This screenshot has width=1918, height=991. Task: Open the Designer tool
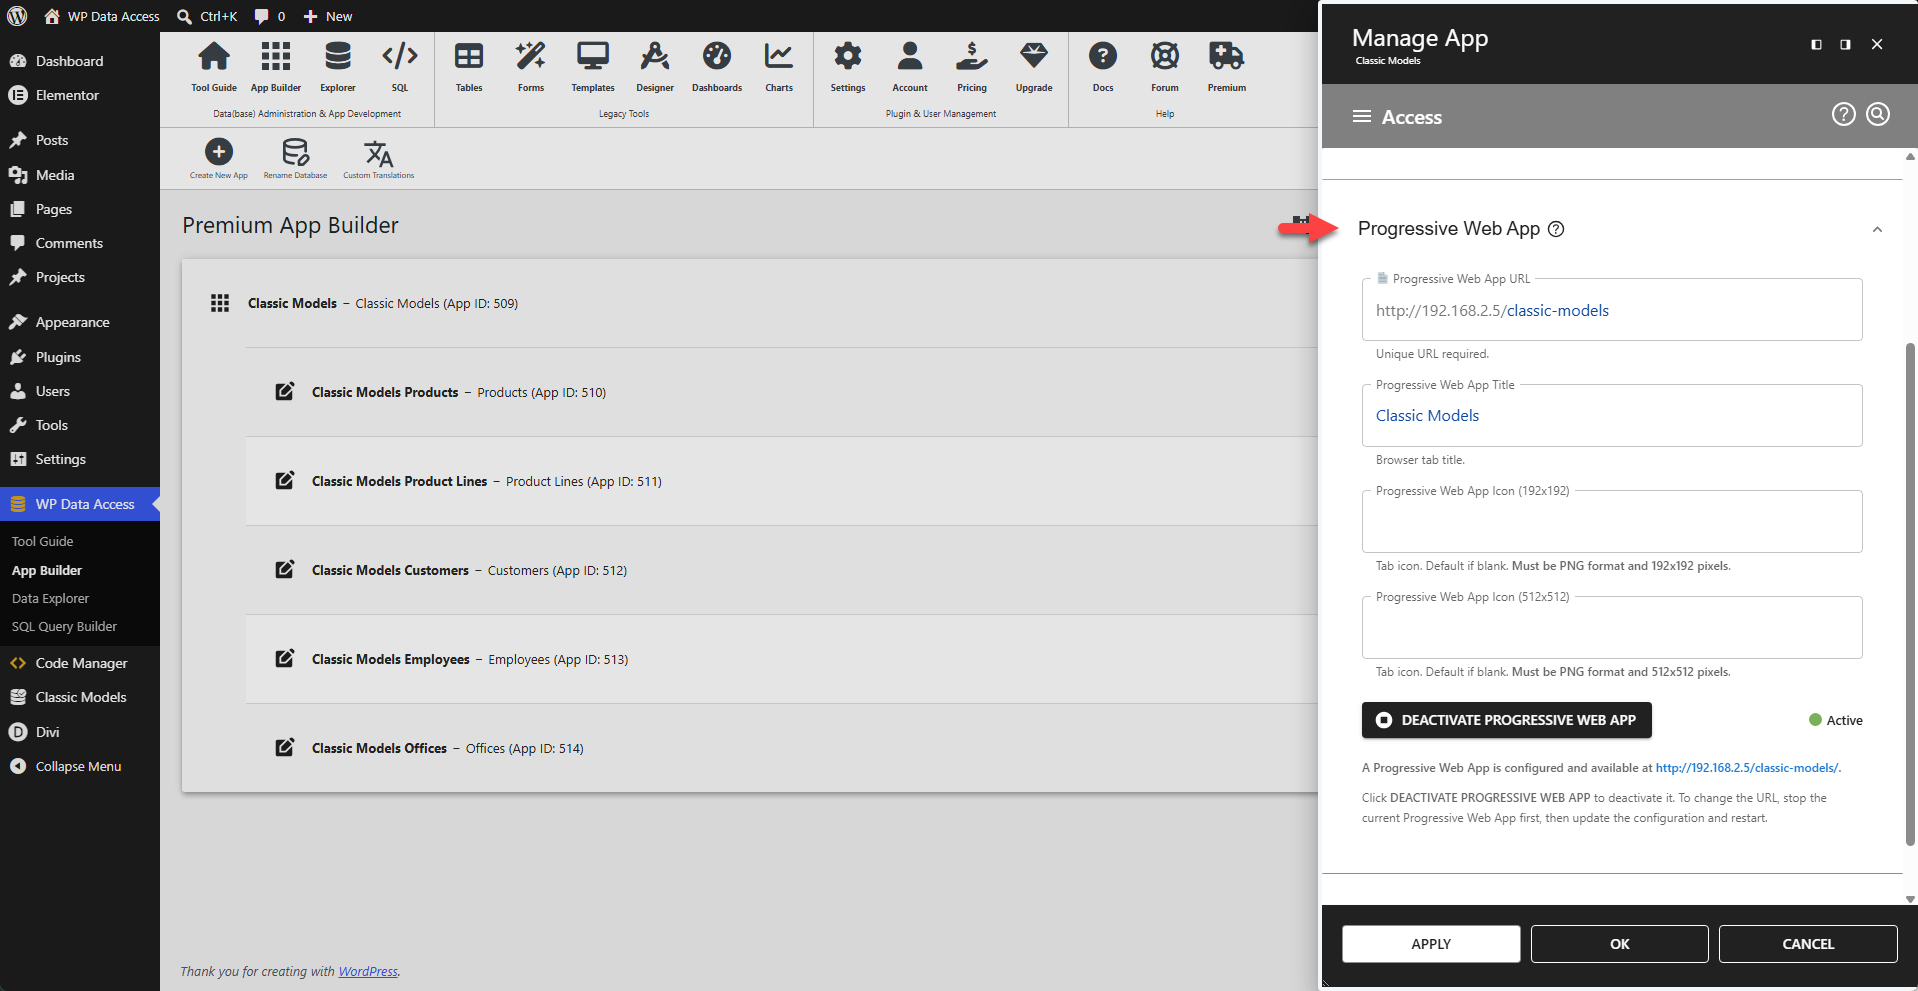pos(655,66)
